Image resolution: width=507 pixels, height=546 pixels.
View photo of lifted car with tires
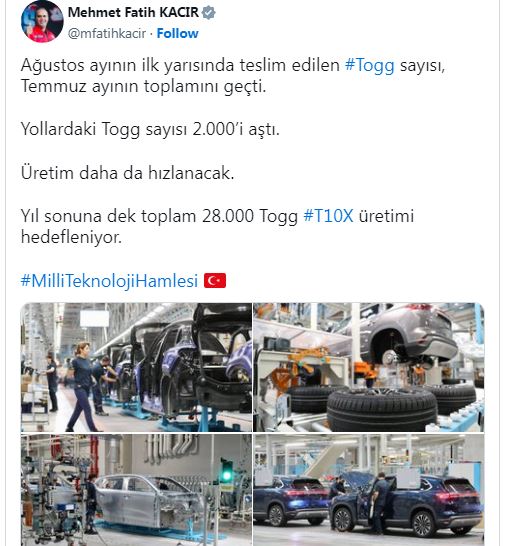[x=369, y=367]
